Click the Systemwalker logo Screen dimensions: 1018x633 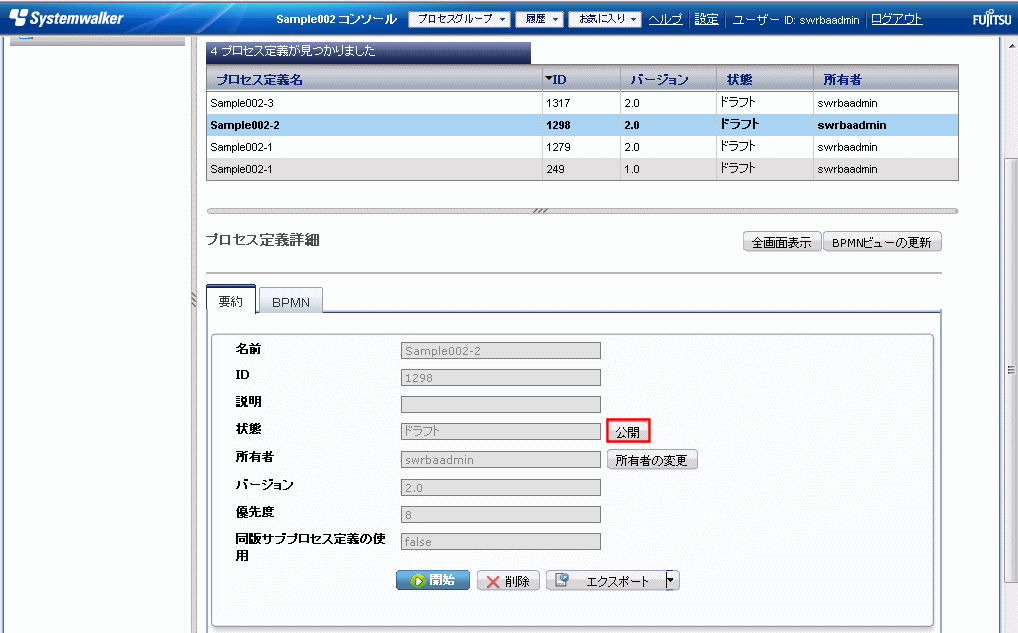click(66, 18)
